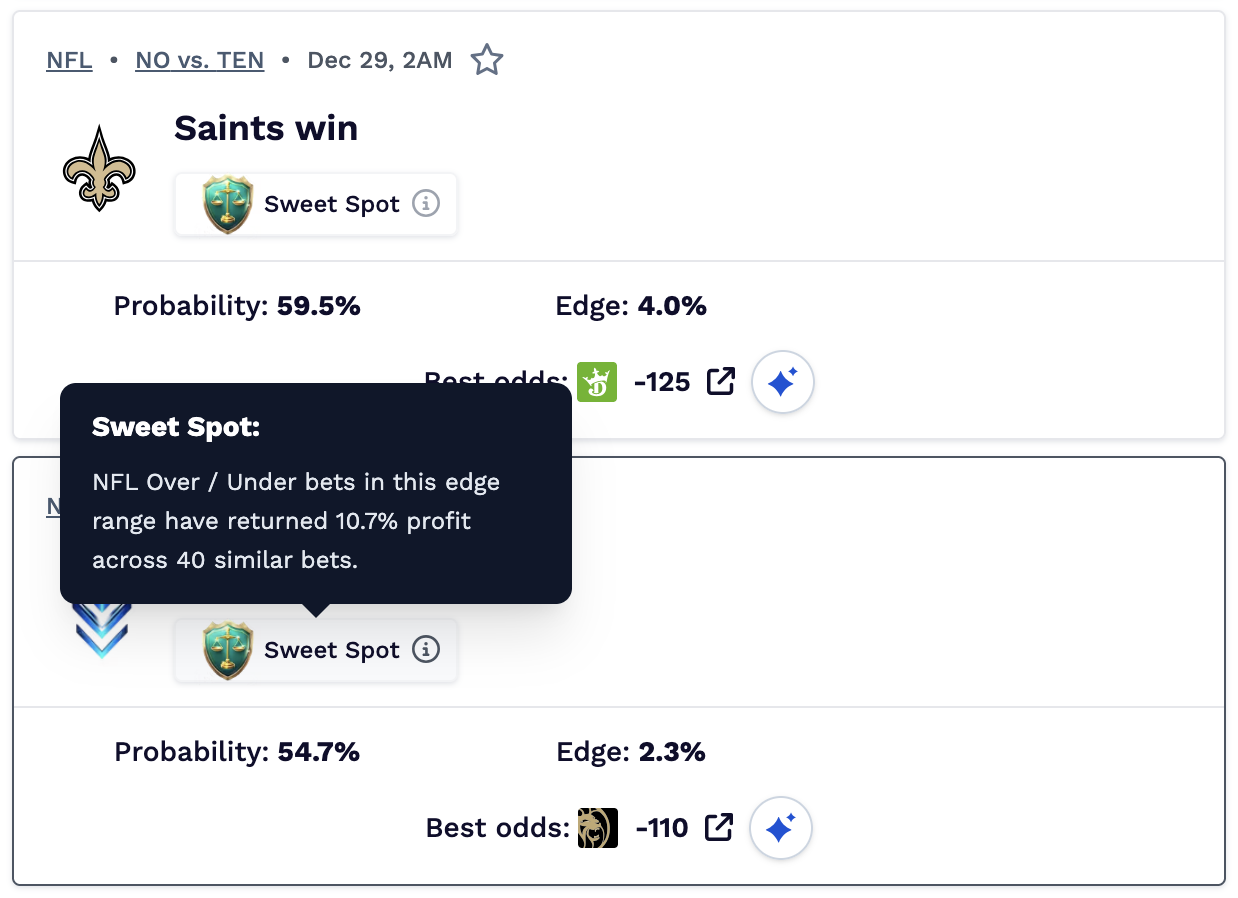Open external link next to -125 odds

pos(721,381)
